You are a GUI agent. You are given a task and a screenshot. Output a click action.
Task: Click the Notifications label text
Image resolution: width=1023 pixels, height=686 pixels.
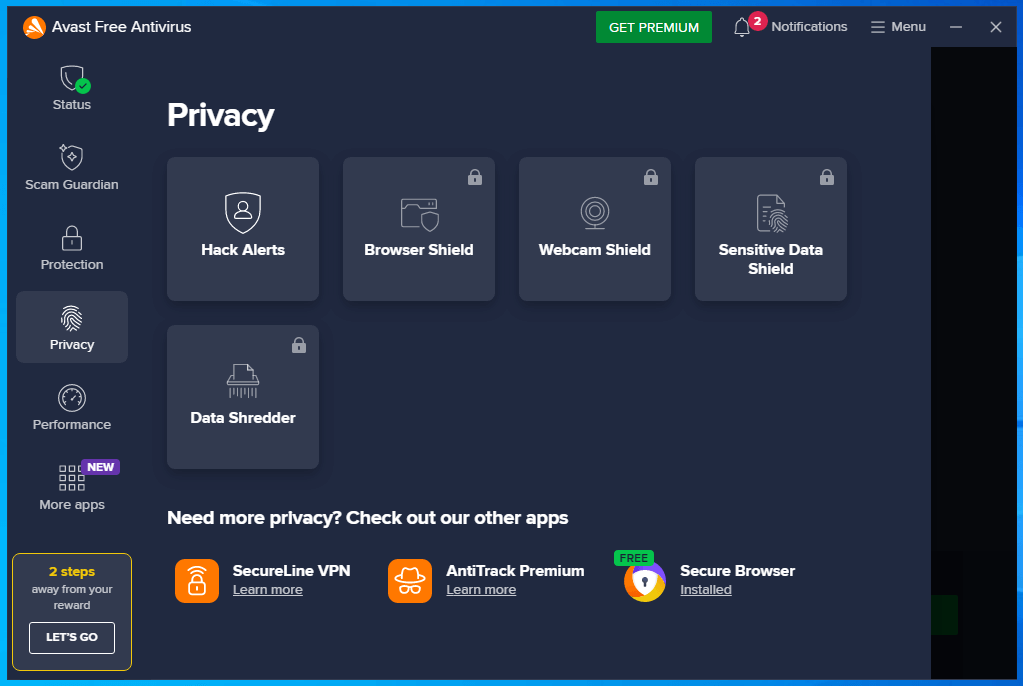click(x=809, y=27)
